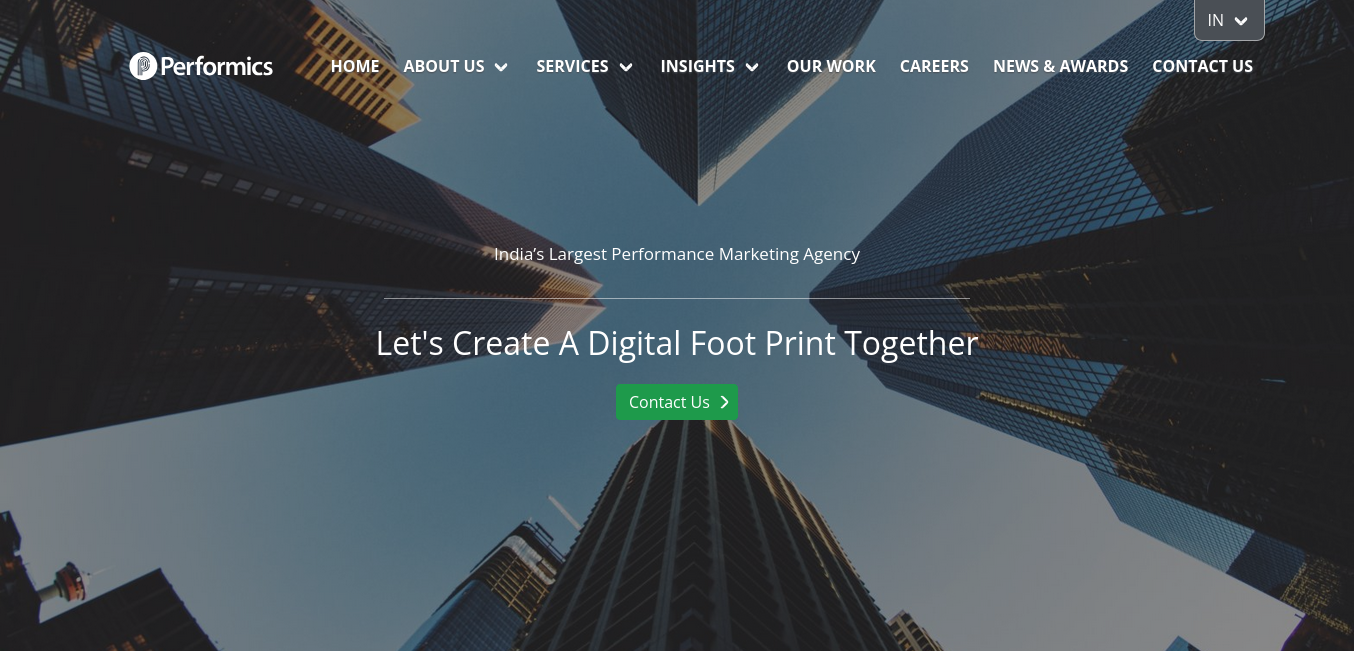
Task: Open the INSIGHTS navigation item
Action: click(697, 66)
